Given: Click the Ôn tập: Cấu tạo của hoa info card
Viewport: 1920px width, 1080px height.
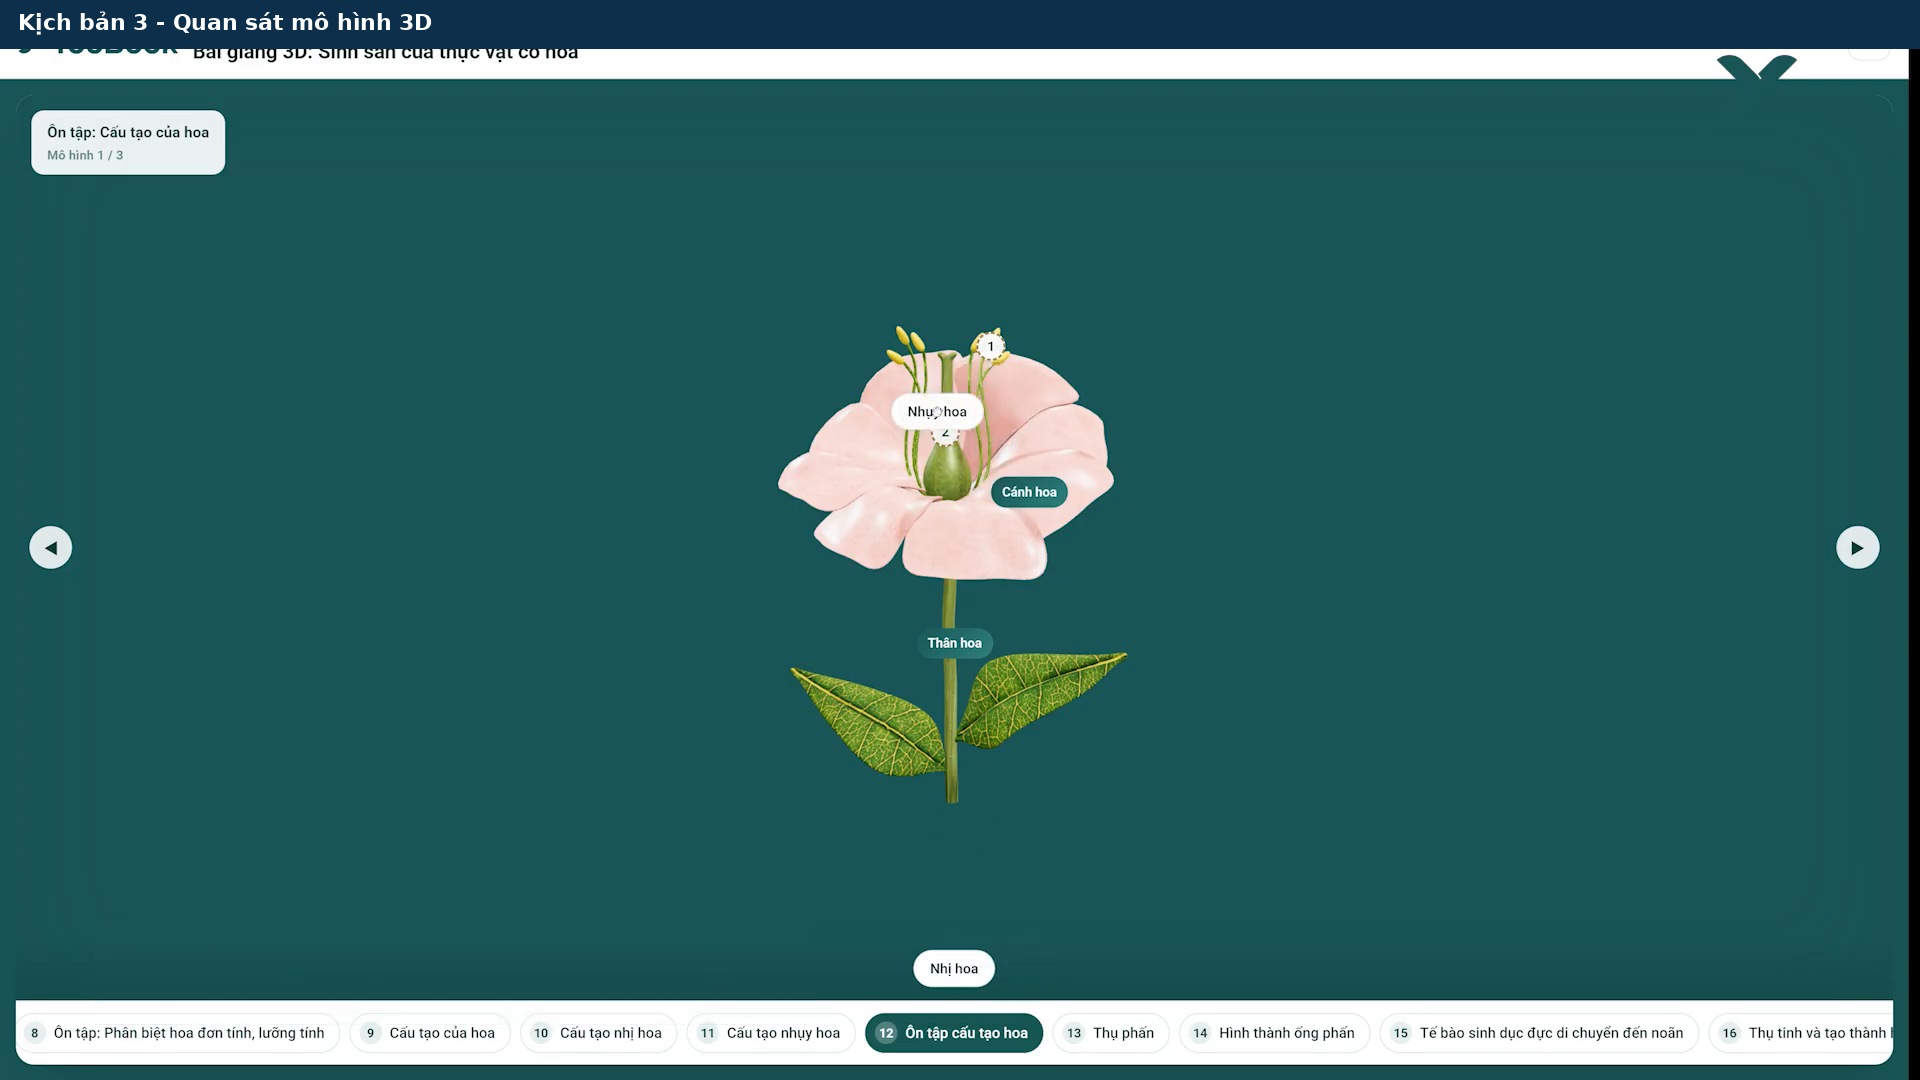Looking at the screenshot, I should [128, 142].
